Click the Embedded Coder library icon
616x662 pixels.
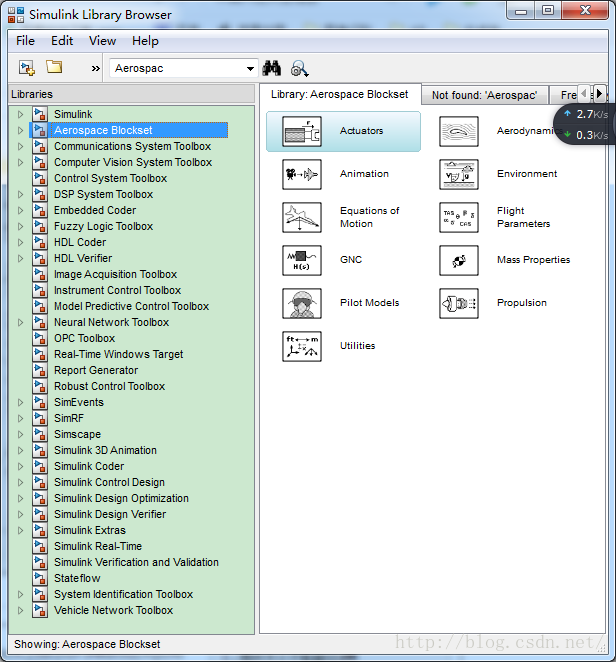[40, 210]
